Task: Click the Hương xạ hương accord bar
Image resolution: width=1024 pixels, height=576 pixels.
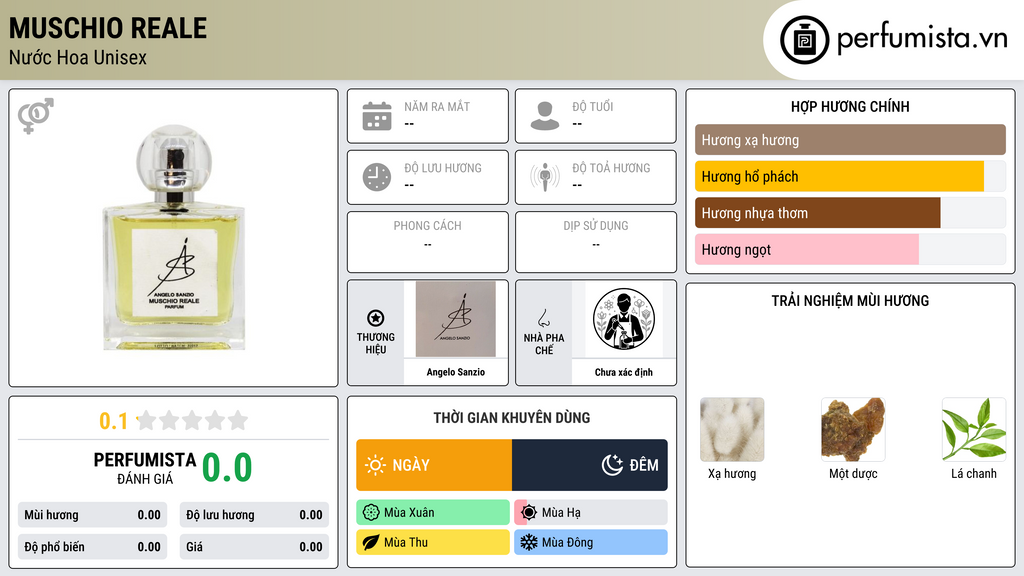Action: point(850,140)
